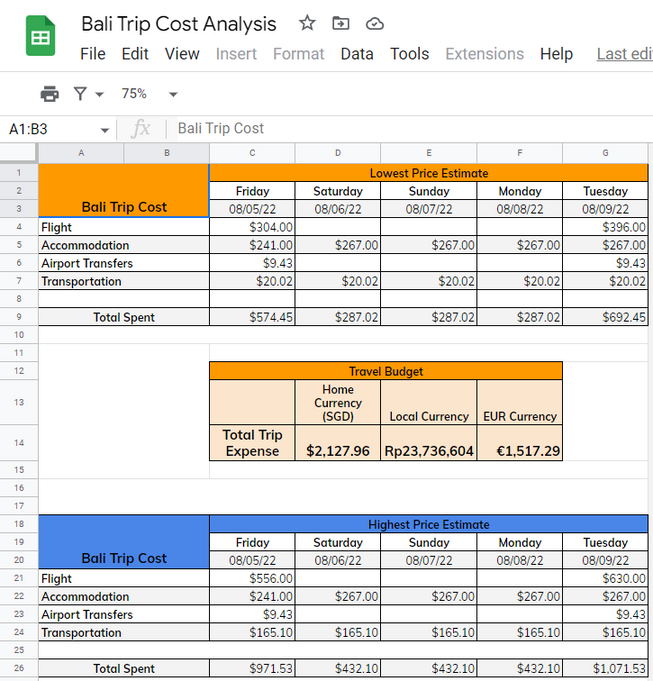Expand the filter views dropdown arrow
The image size is (653, 681).
click(x=99, y=95)
